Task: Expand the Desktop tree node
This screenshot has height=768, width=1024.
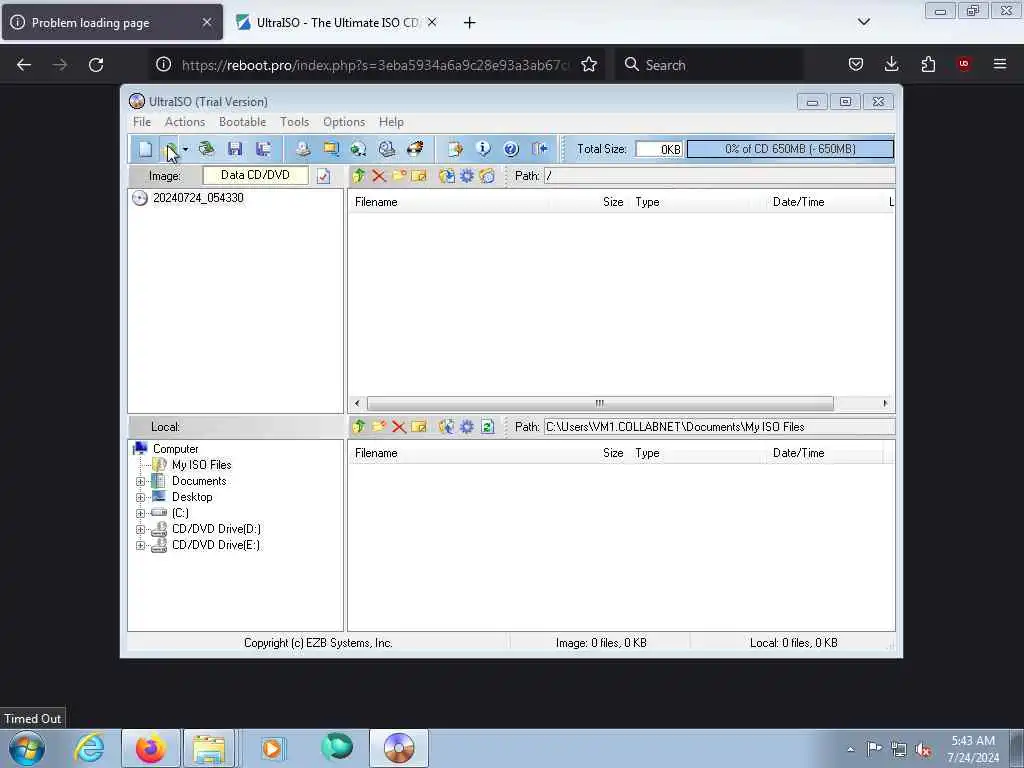Action: pos(140,498)
